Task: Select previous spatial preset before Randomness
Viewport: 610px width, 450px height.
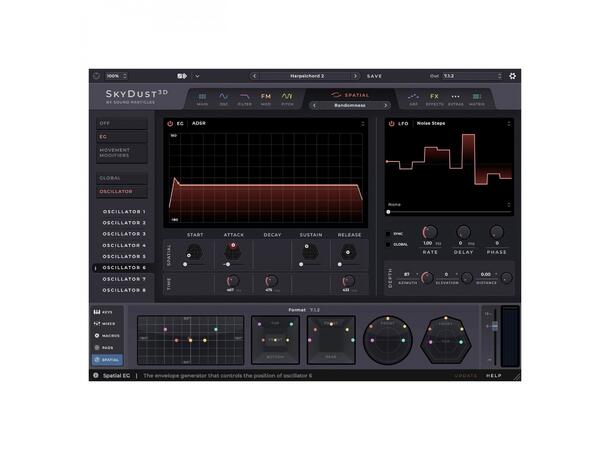Action: [314, 105]
